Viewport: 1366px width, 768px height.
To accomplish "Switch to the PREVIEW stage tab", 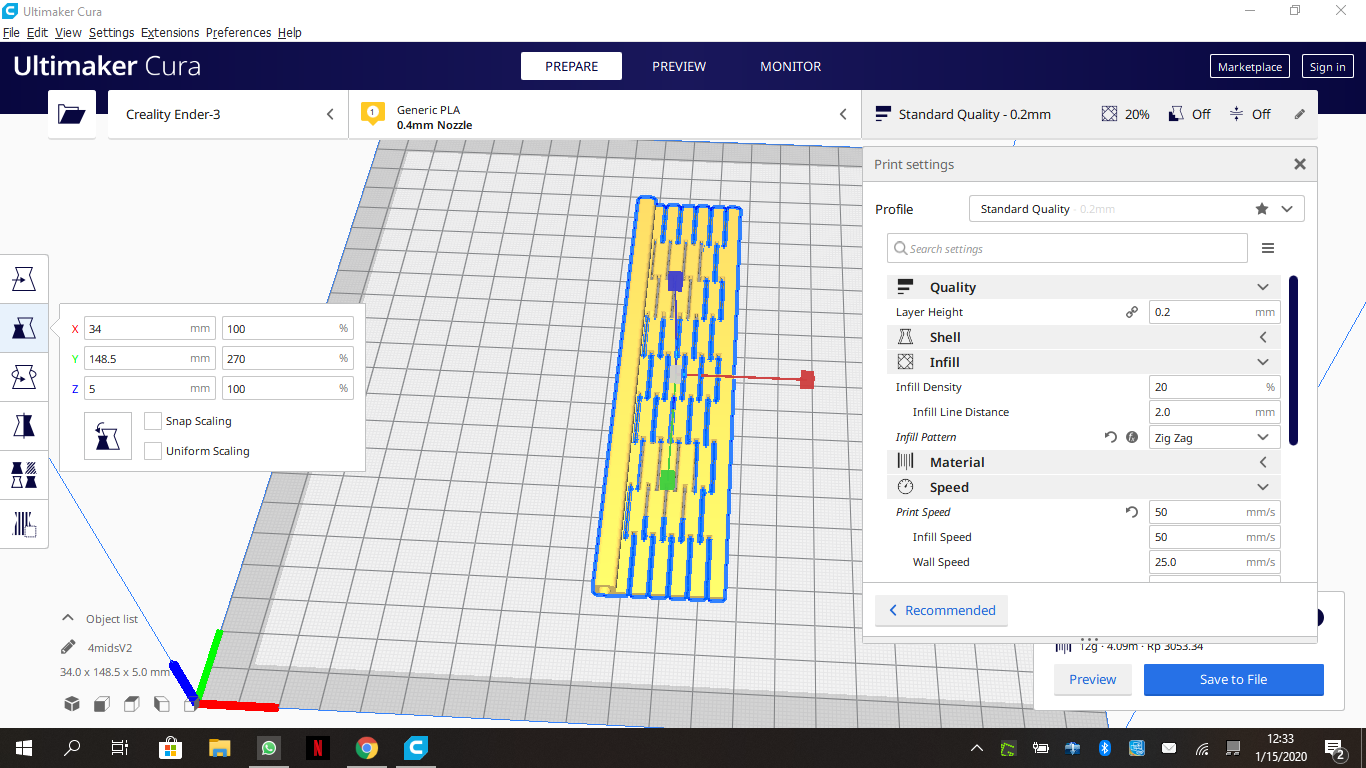I will [679, 66].
